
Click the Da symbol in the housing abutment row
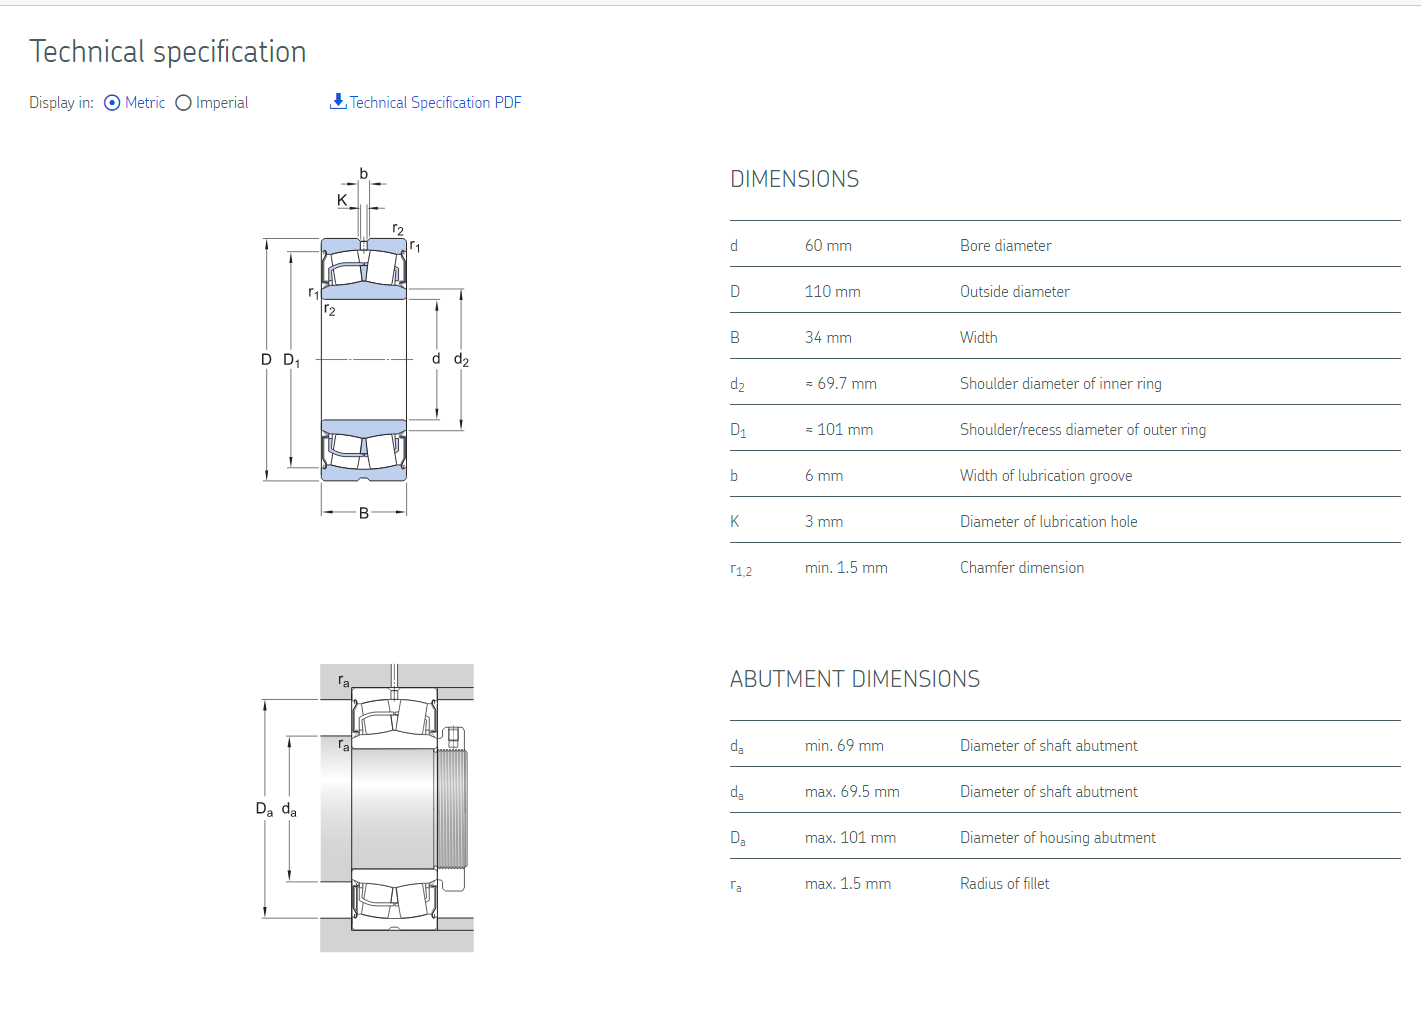738,839
